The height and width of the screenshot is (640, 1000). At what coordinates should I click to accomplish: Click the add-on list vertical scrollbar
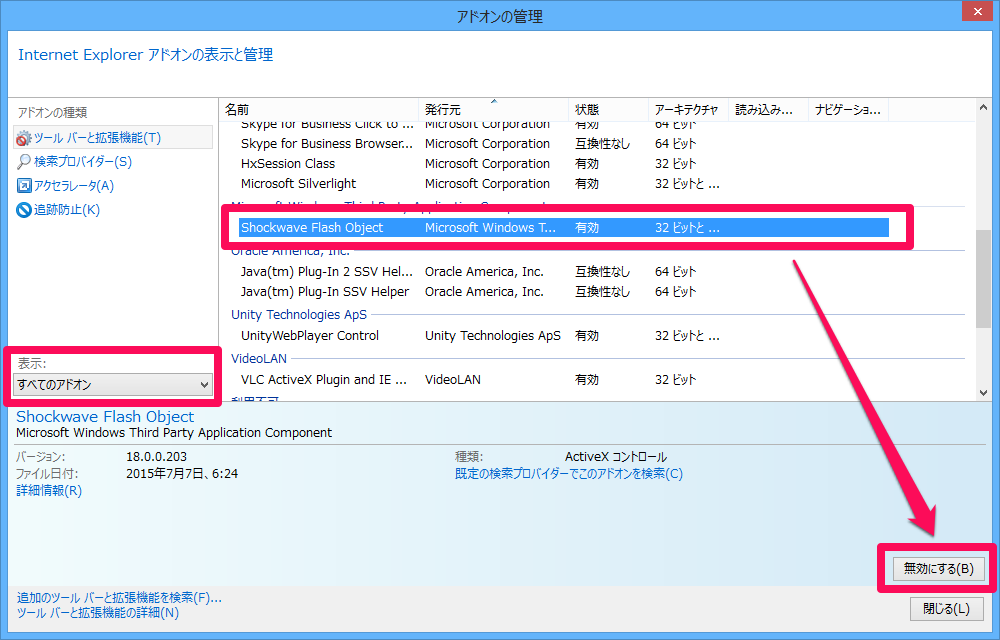pos(983,280)
